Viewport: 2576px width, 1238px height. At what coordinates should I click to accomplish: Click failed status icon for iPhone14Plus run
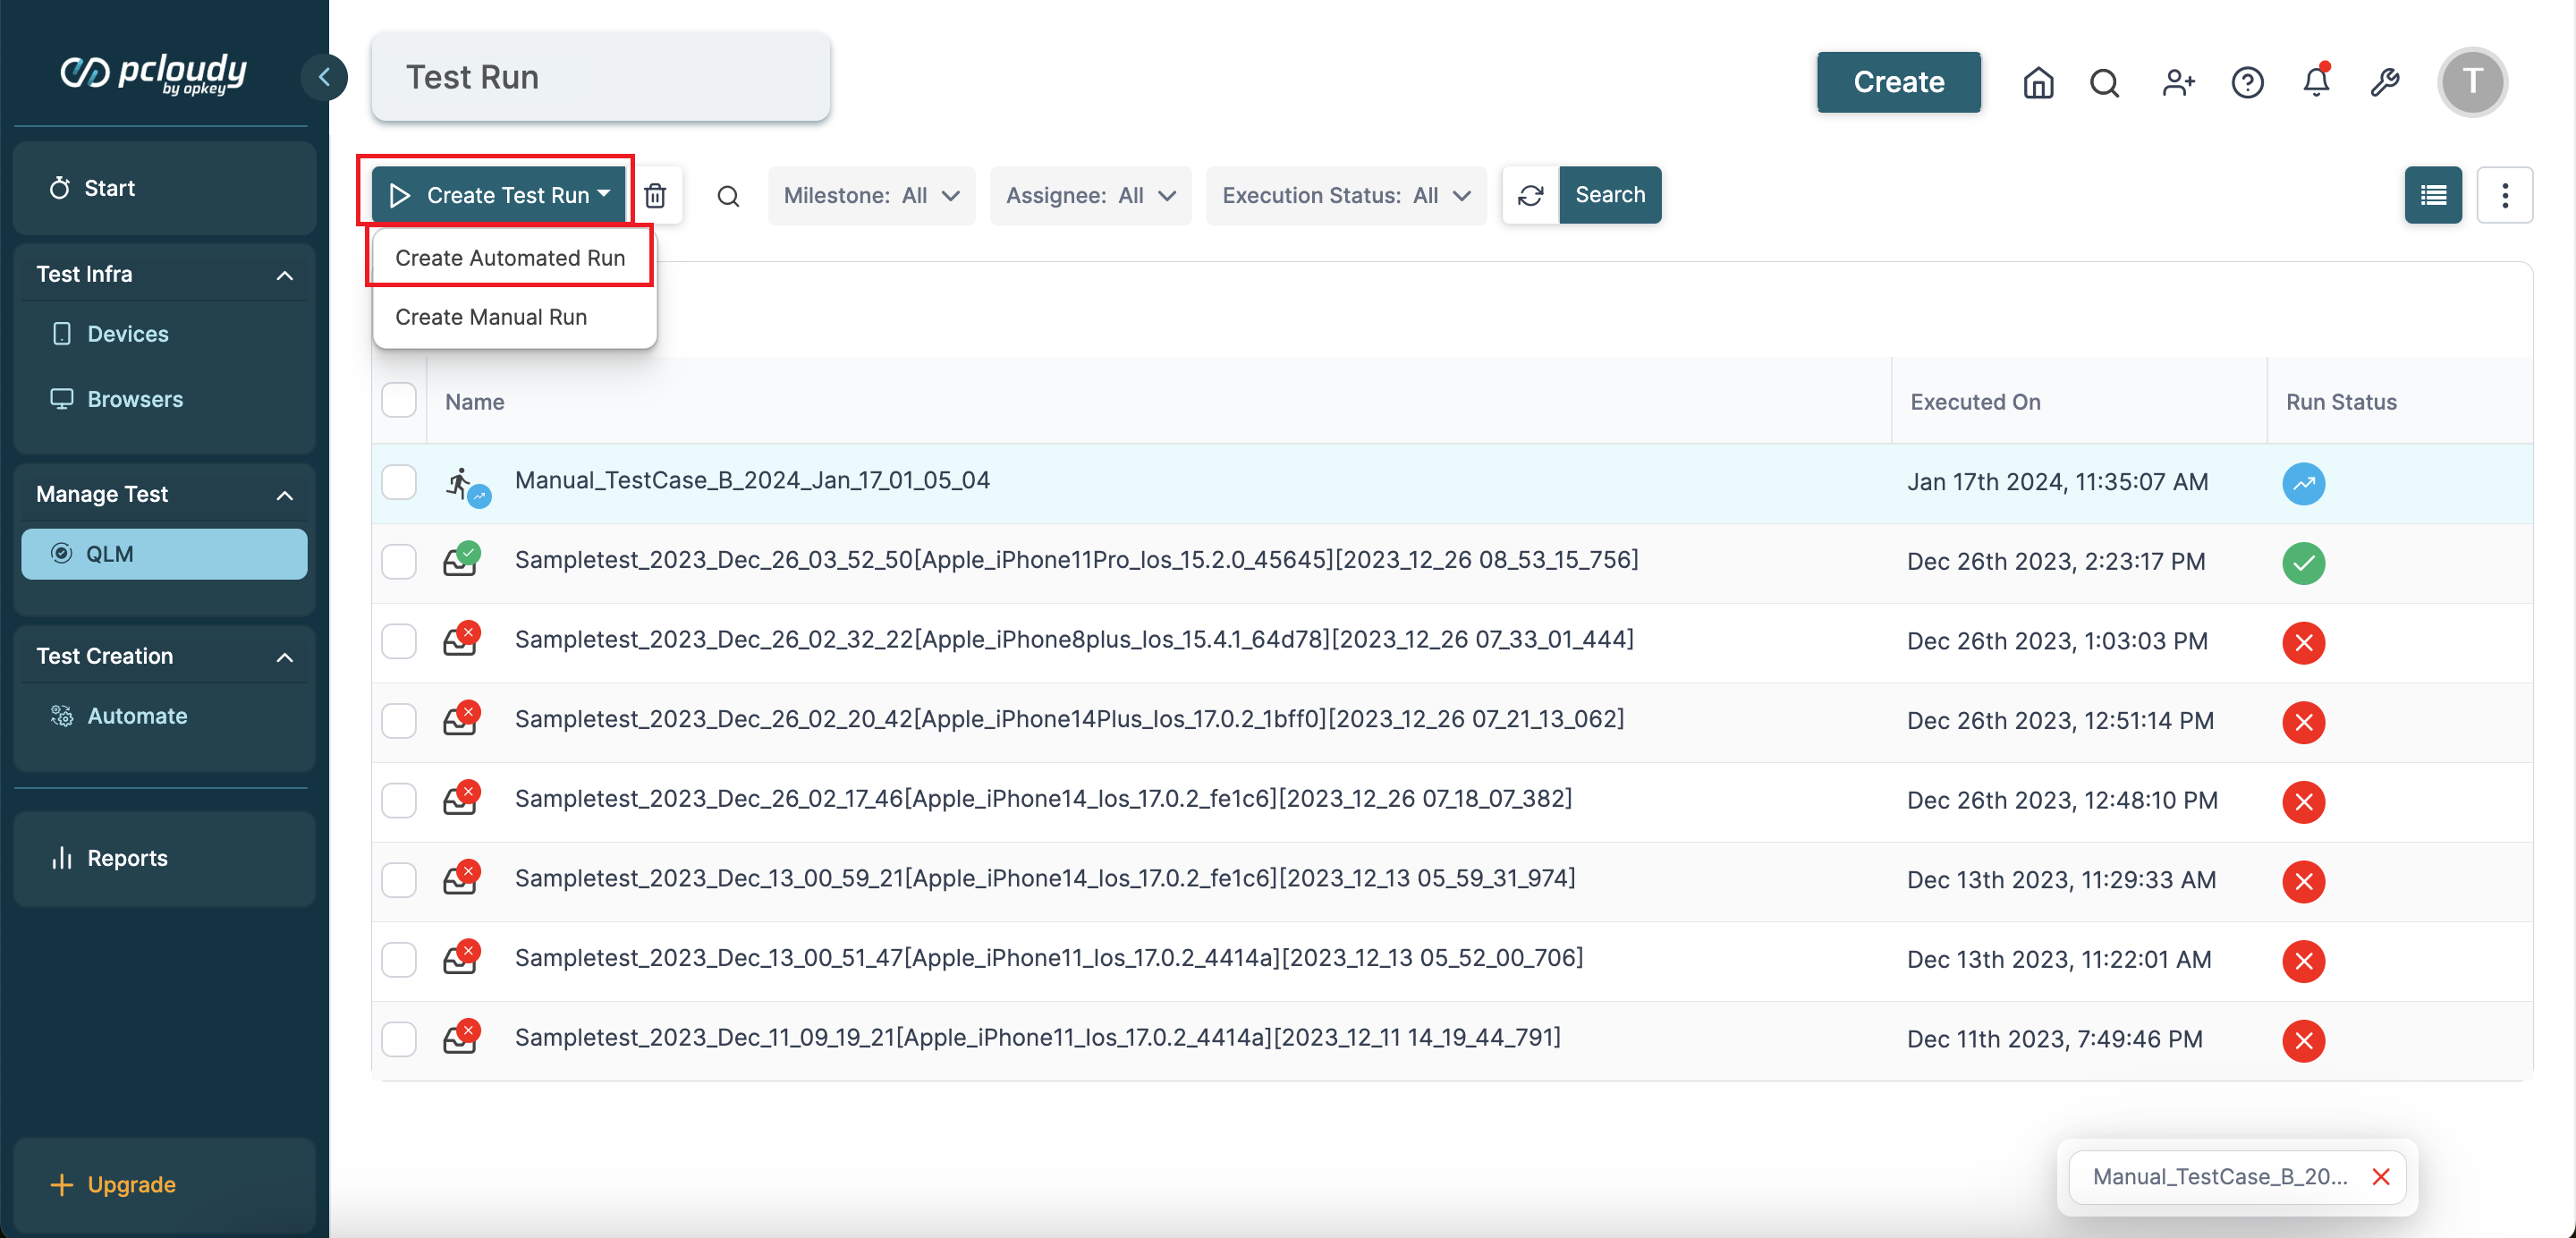(2303, 722)
